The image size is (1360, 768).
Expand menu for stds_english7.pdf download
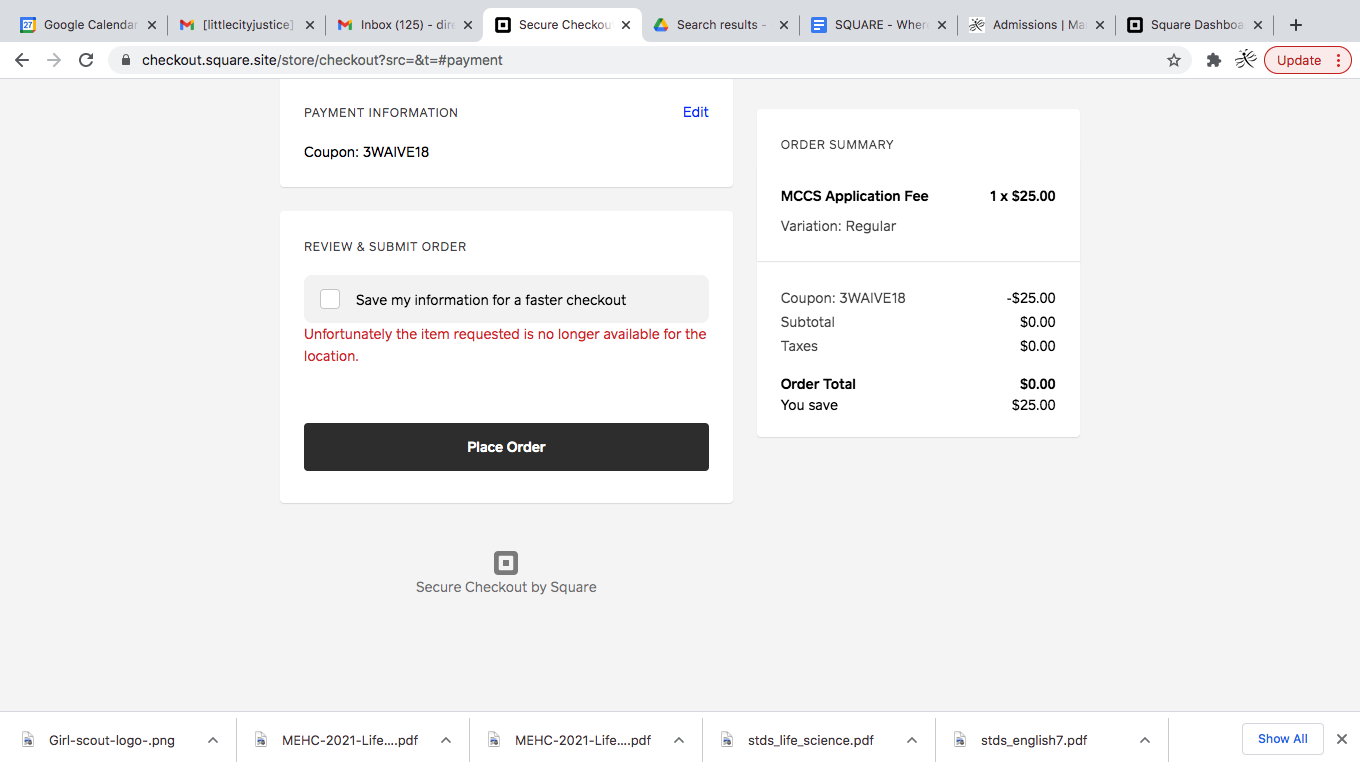tap(1145, 740)
